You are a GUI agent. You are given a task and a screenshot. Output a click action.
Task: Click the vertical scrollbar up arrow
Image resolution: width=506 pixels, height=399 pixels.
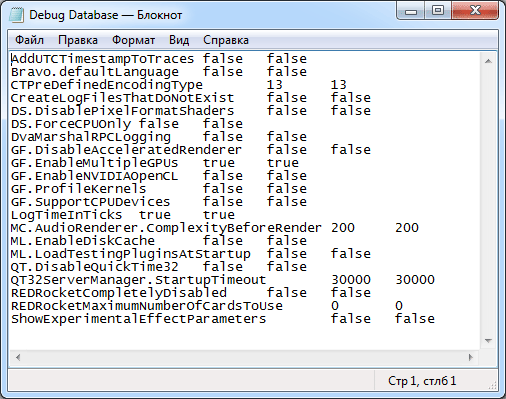pyautogui.click(x=488, y=61)
